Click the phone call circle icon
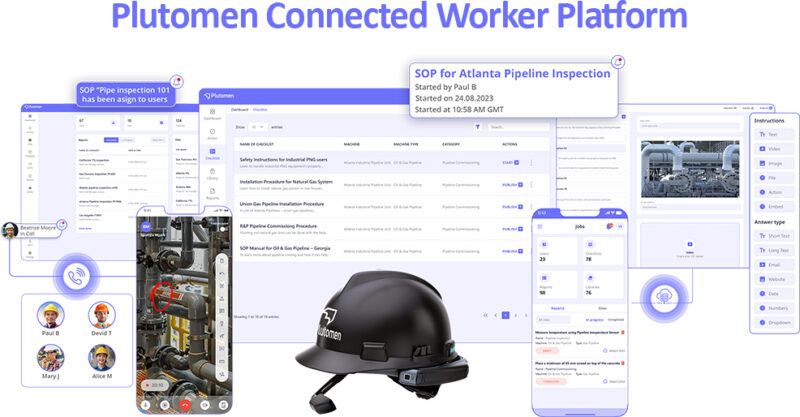The image size is (800, 417). tap(77, 277)
